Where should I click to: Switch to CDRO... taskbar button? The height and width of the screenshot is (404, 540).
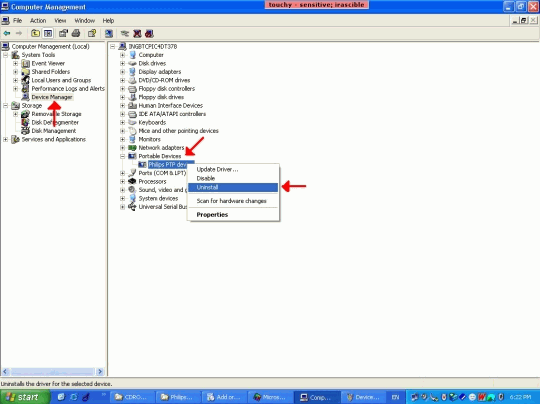coord(131,397)
